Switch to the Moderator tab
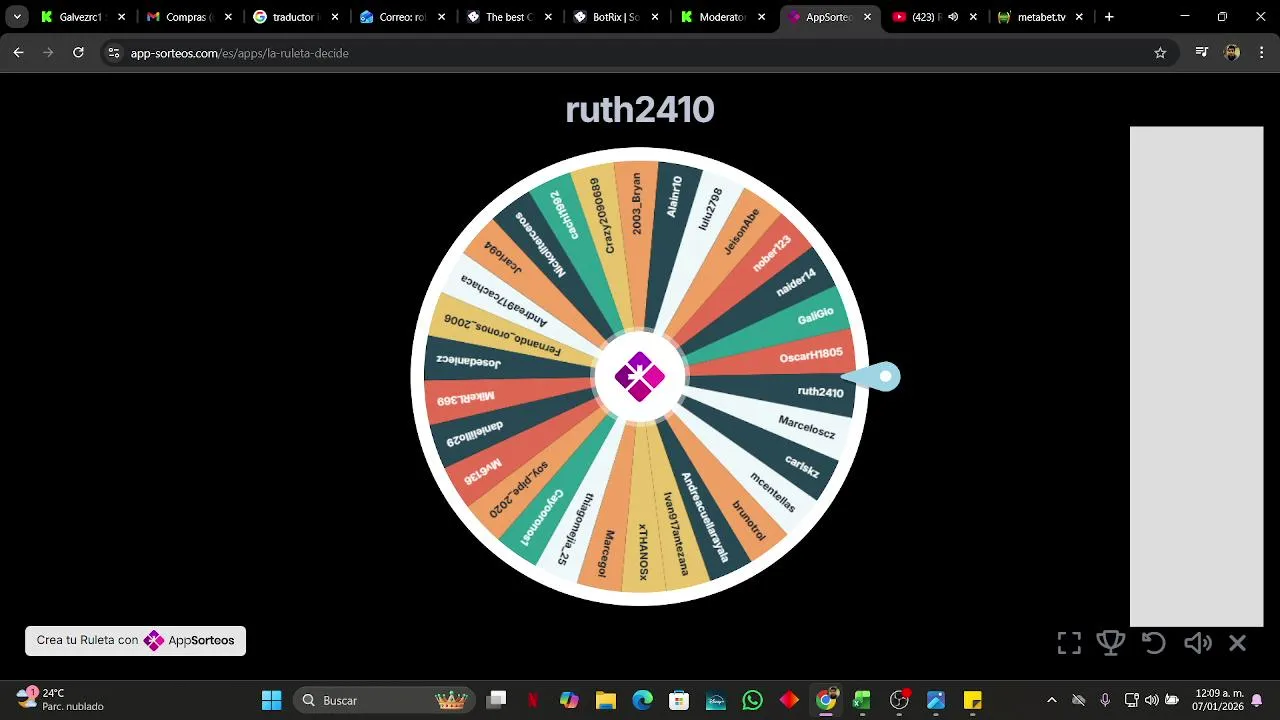Image resolution: width=1280 pixels, height=720 pixels. point(723,17)
